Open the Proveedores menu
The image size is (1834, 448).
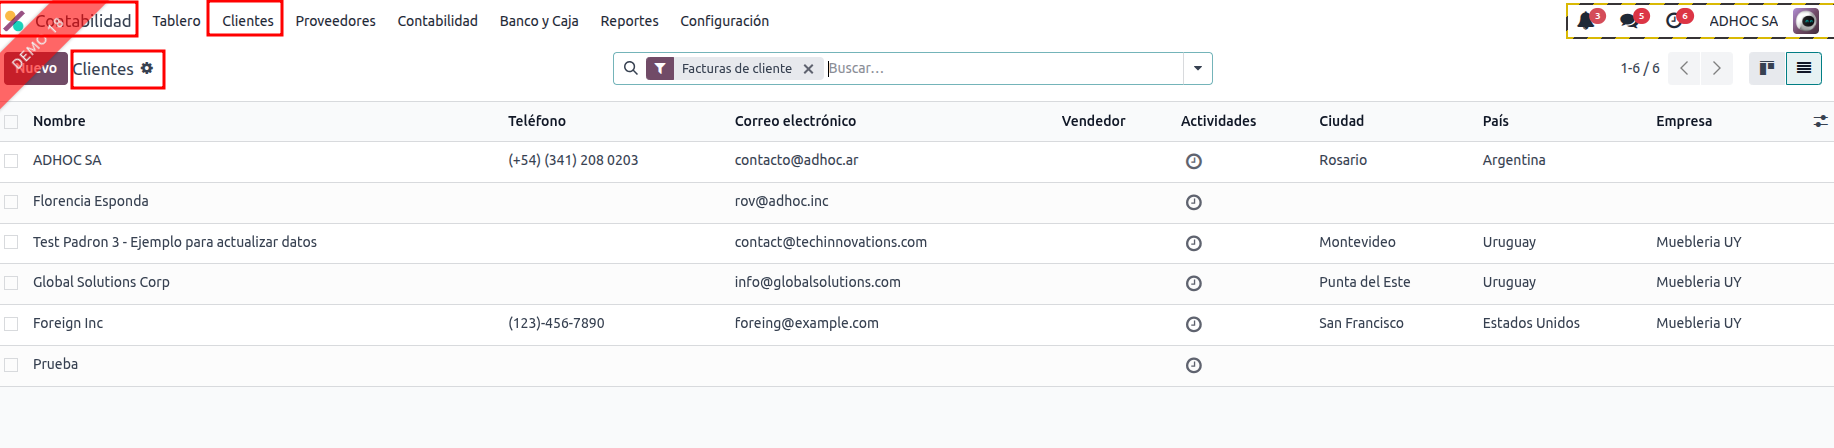(335, 21)
